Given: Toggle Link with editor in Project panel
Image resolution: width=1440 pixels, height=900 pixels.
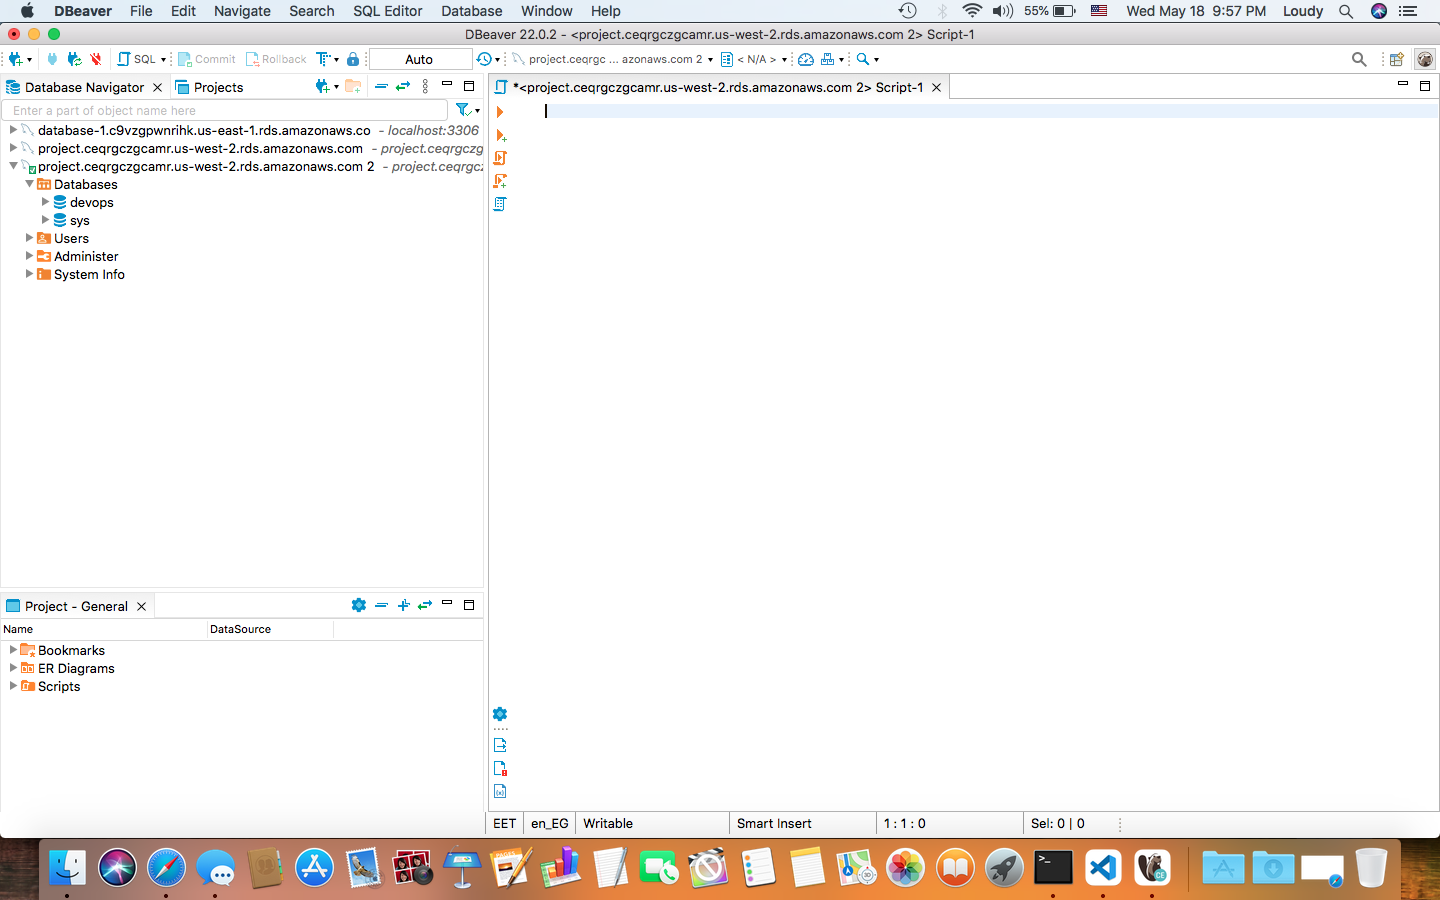Looking at the screenshot, I should 425,605.
